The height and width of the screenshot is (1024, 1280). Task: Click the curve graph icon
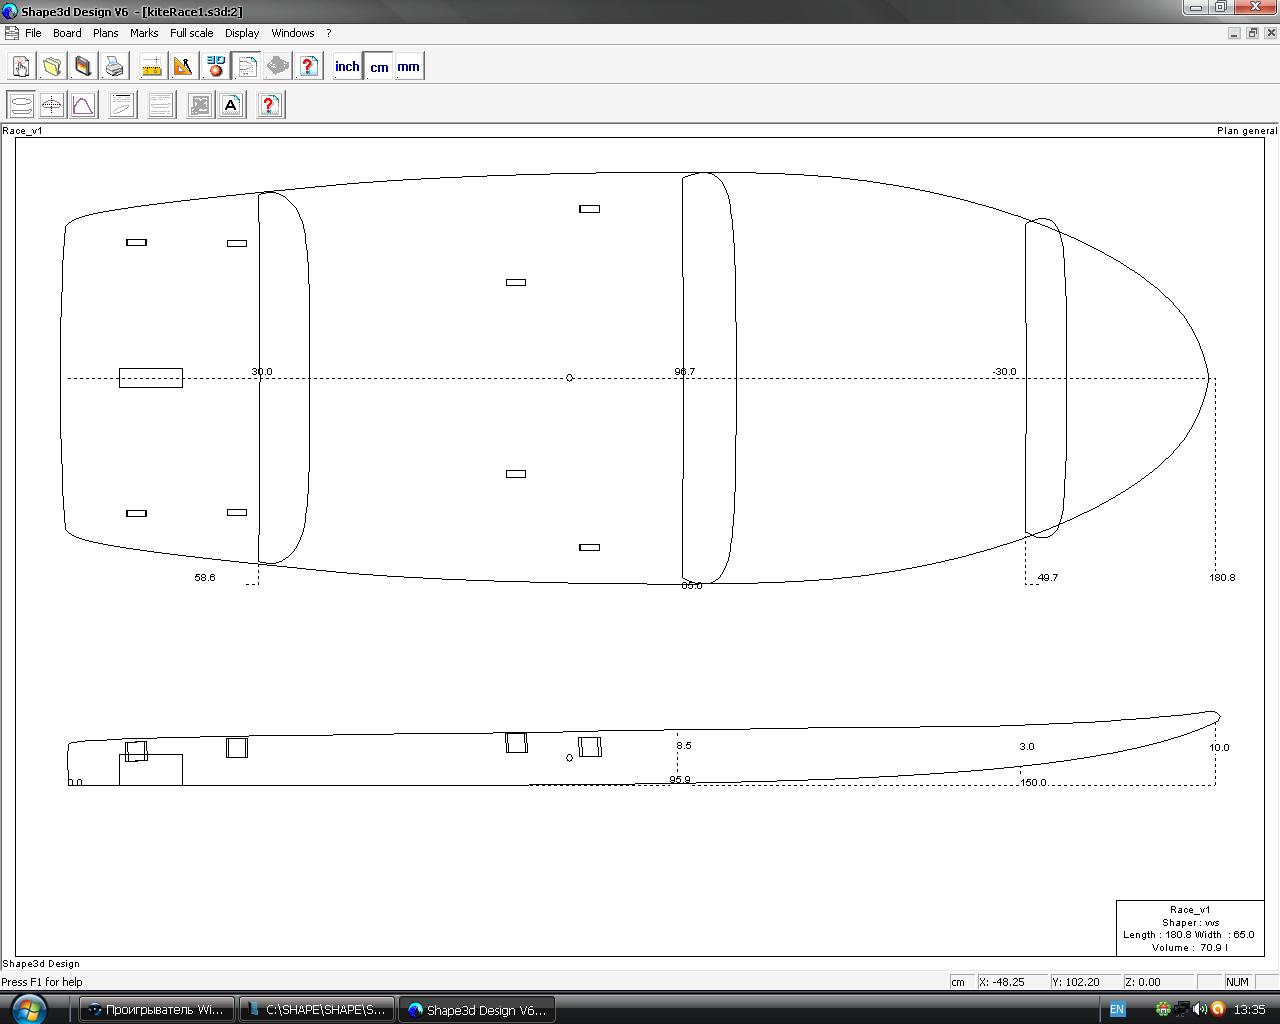click(83, 105)
